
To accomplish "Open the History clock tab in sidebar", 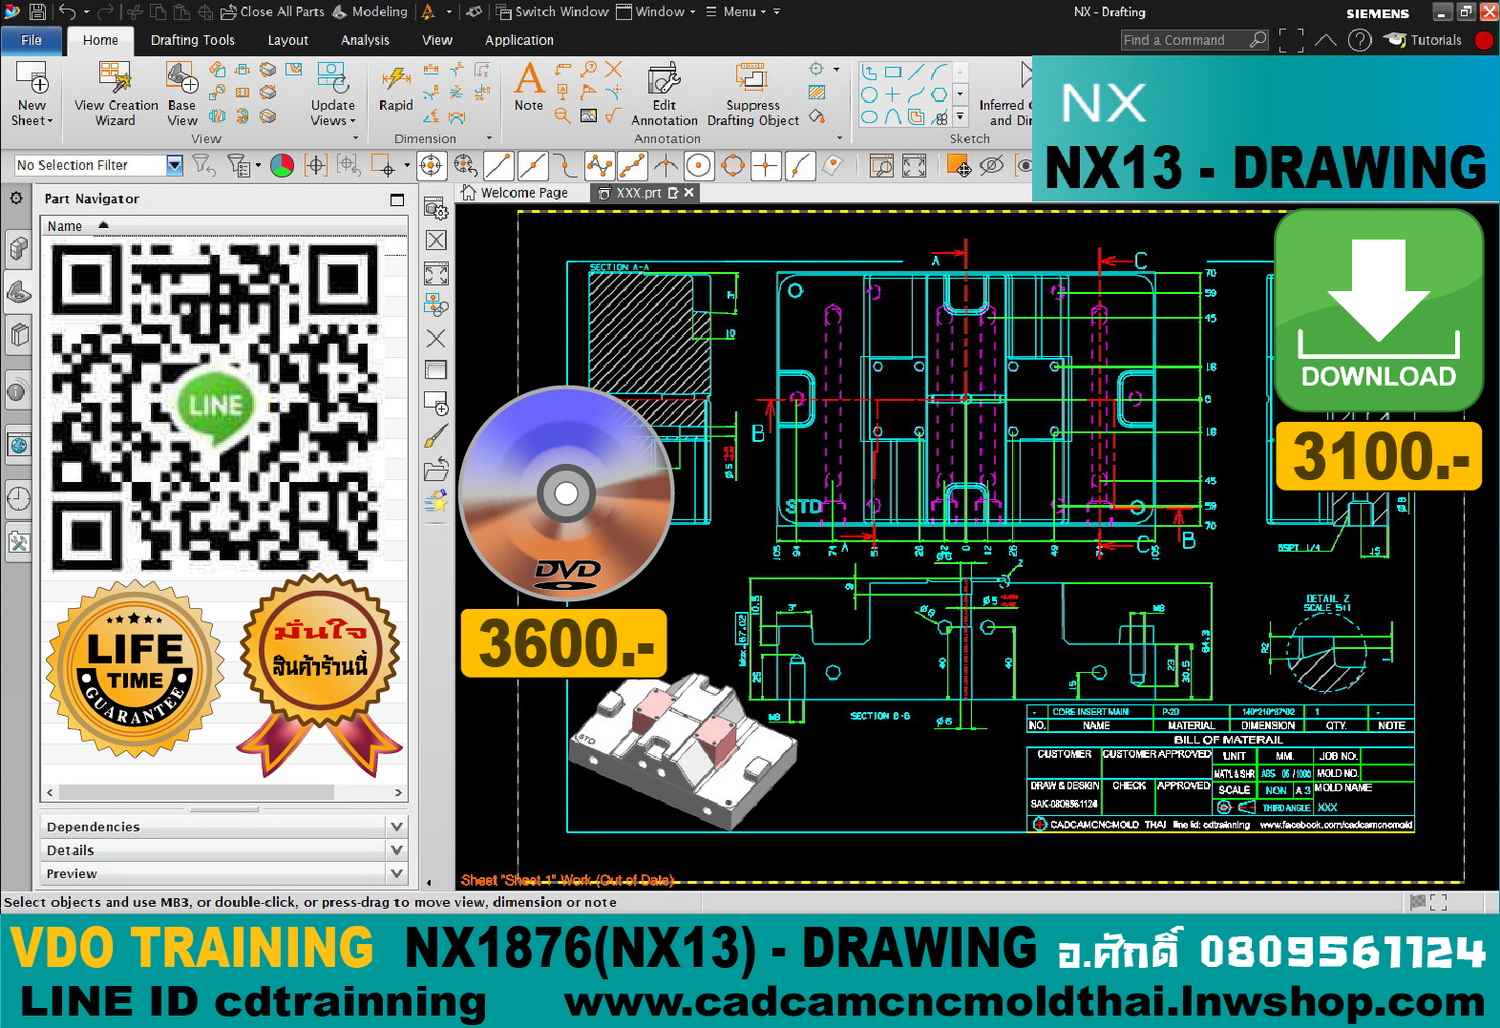I will coord(18,498).
